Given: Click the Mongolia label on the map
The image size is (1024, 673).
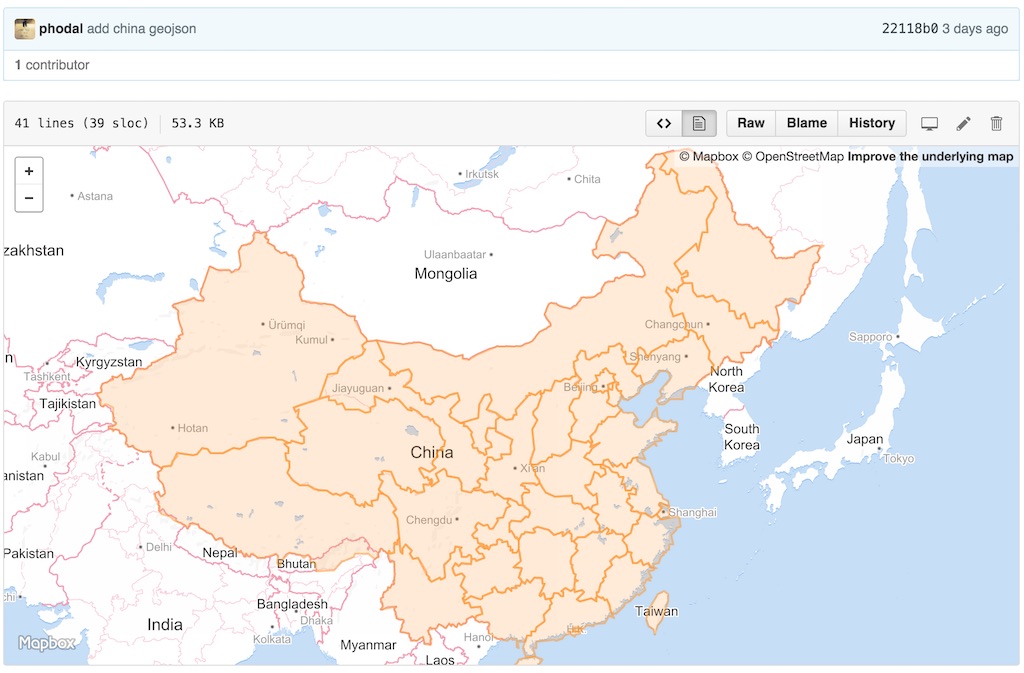Looking at the screenshot, I should click(x=445, y=274).
